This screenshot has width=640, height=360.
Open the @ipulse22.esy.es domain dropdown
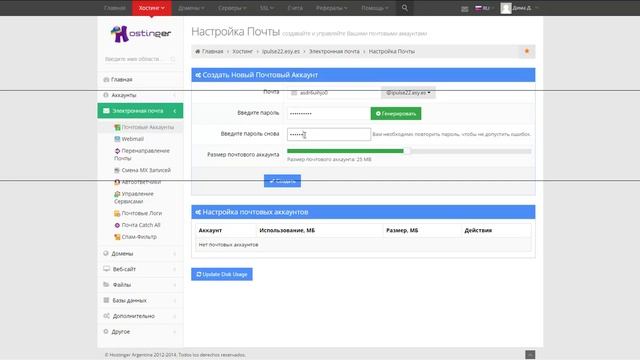click(408, 93)
